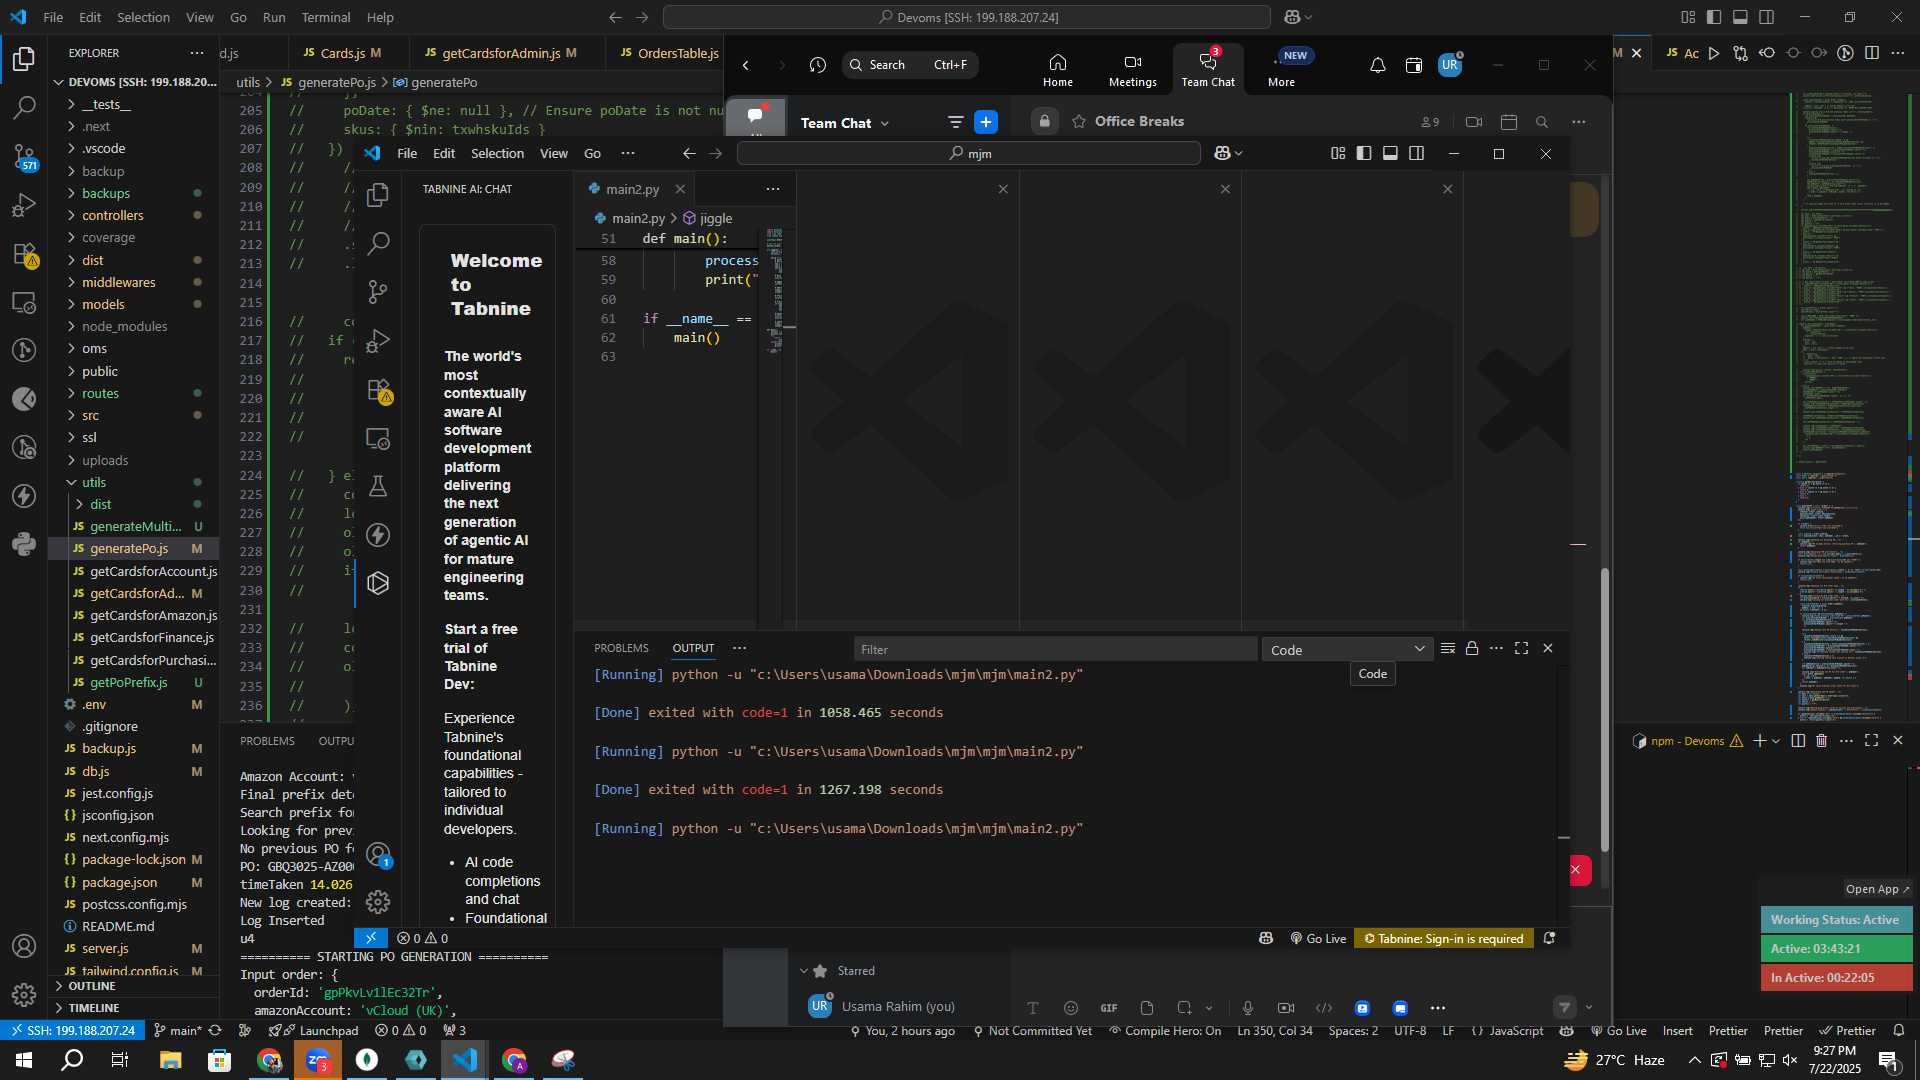The image size is (1920, 1080).
Task: Open Testing flask icon in front mjm window
Action: (x=378, y=486)
